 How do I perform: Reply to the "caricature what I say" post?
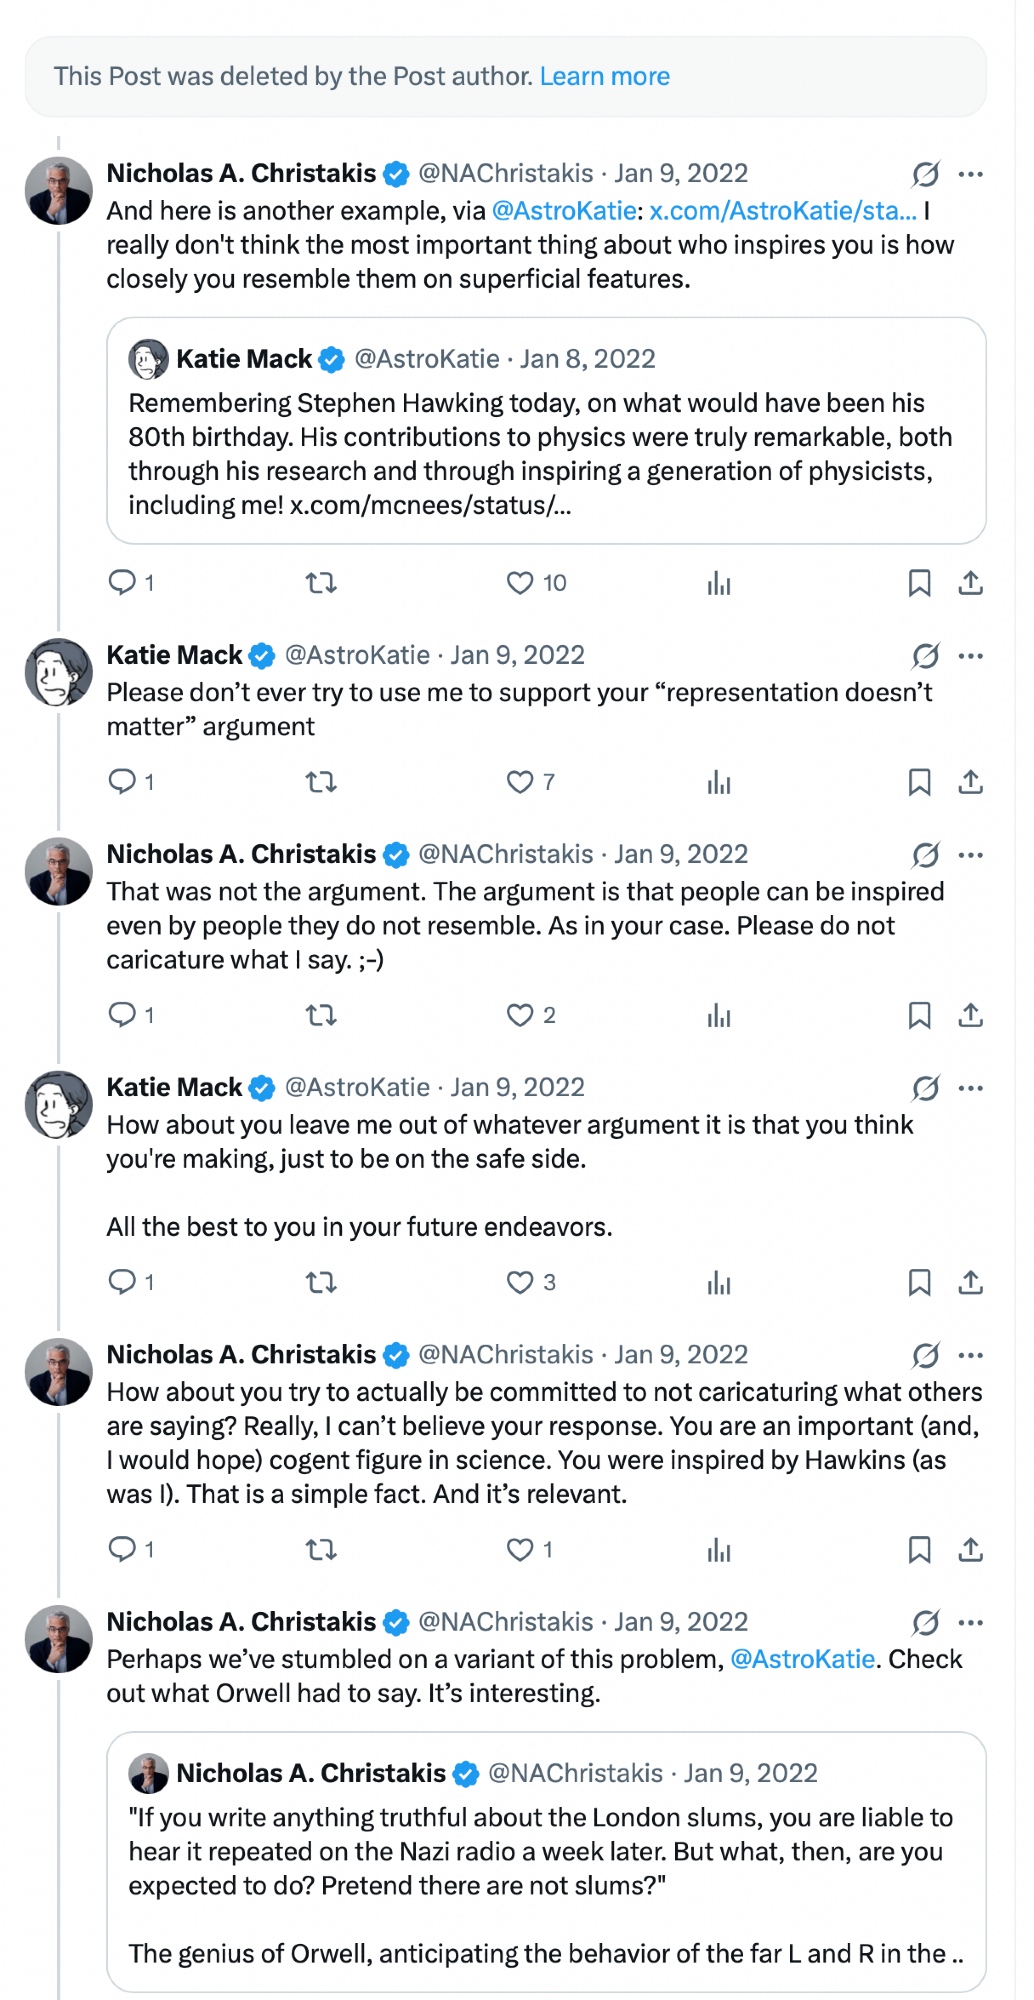coord(122,1015)
